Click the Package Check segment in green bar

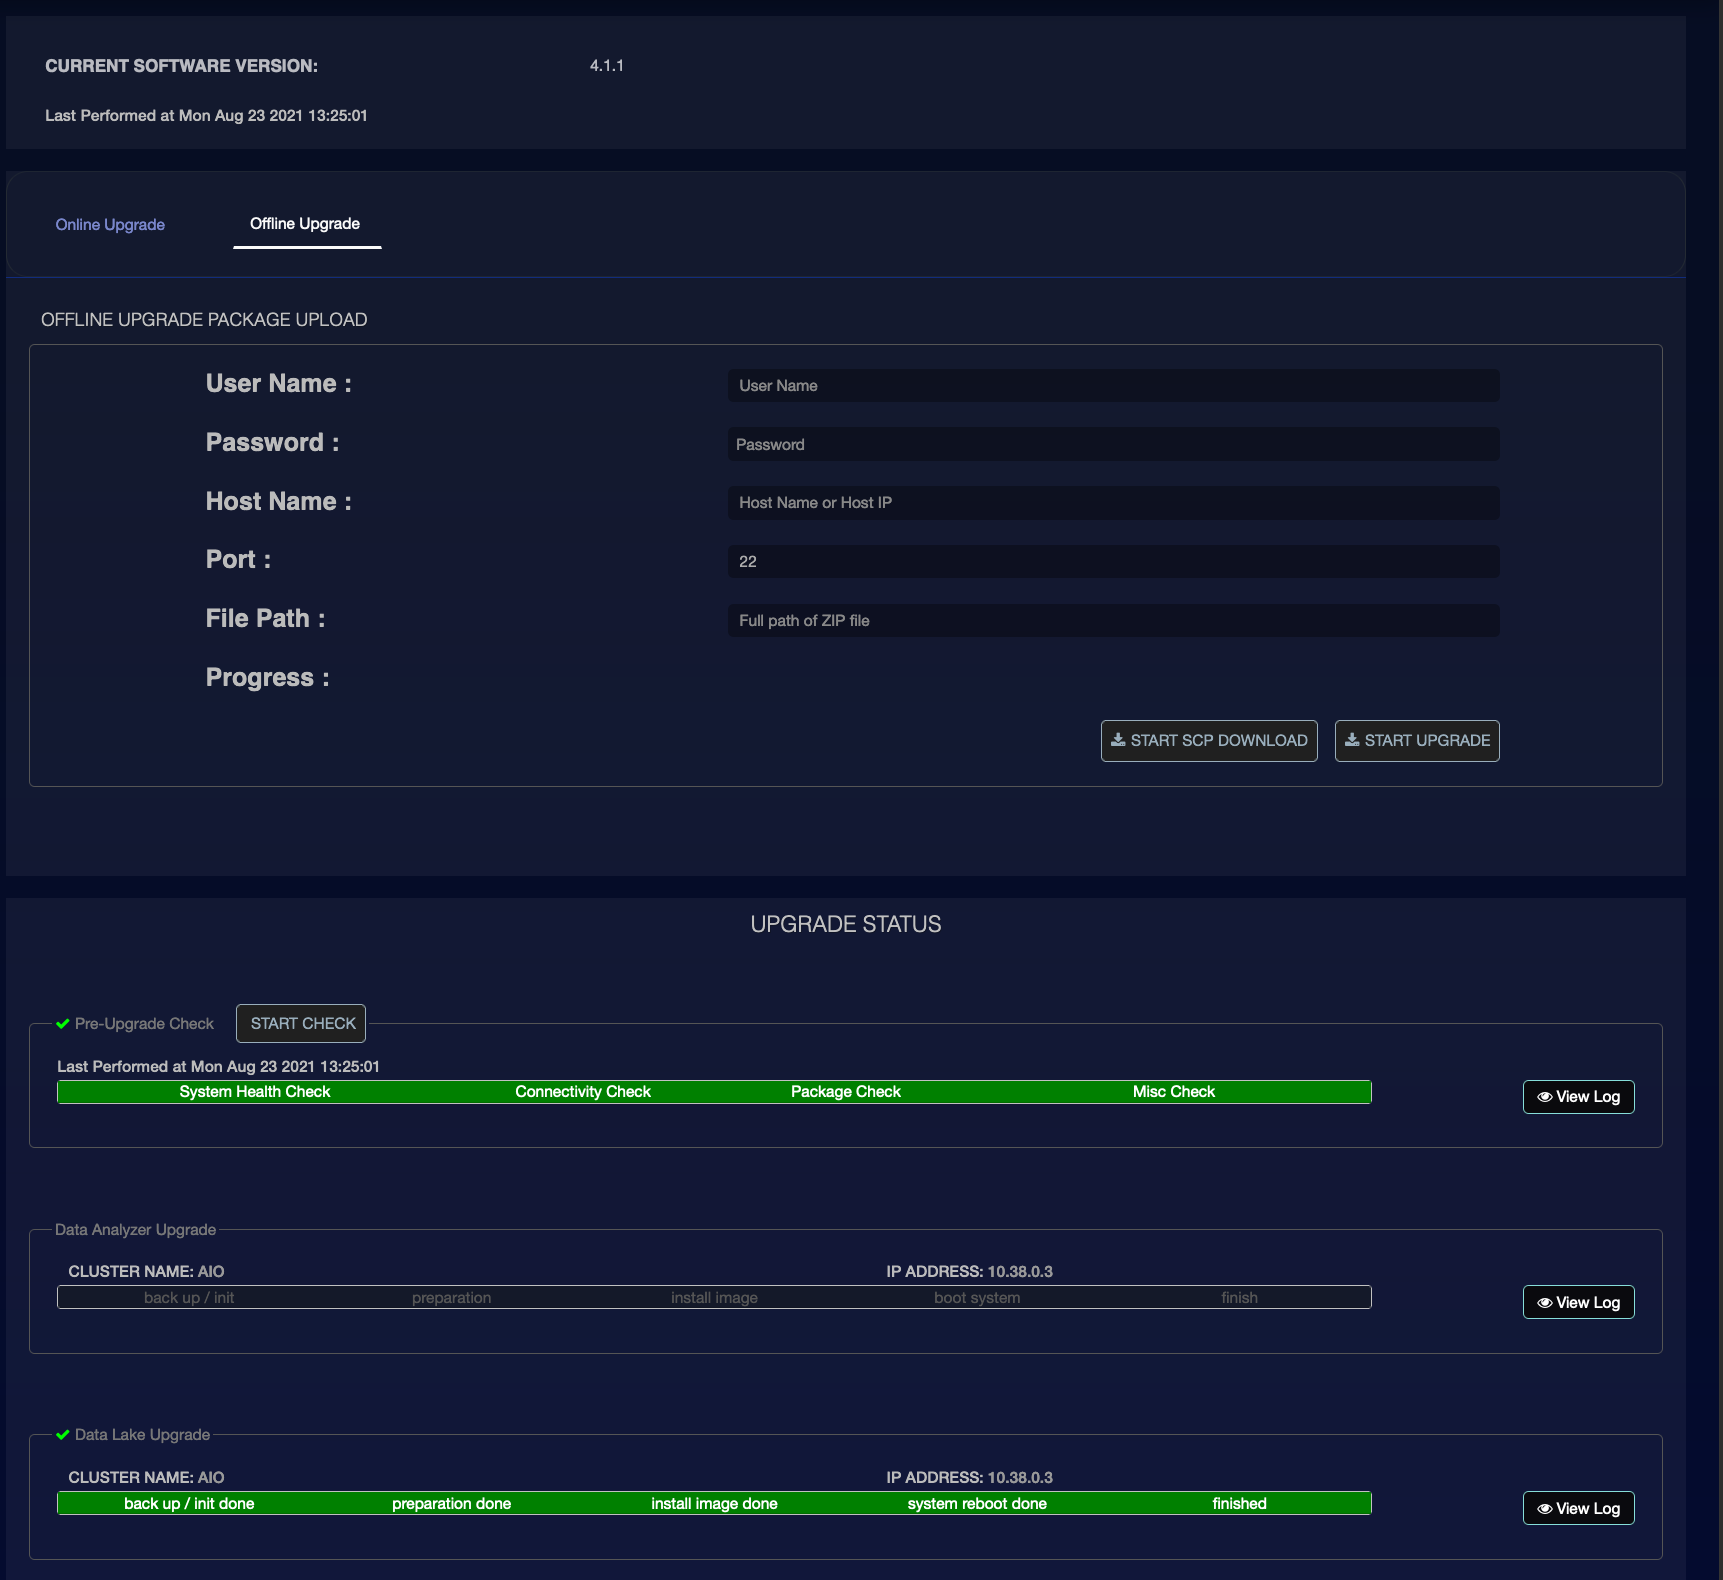pyautogui.click(x=846, y=1092)
